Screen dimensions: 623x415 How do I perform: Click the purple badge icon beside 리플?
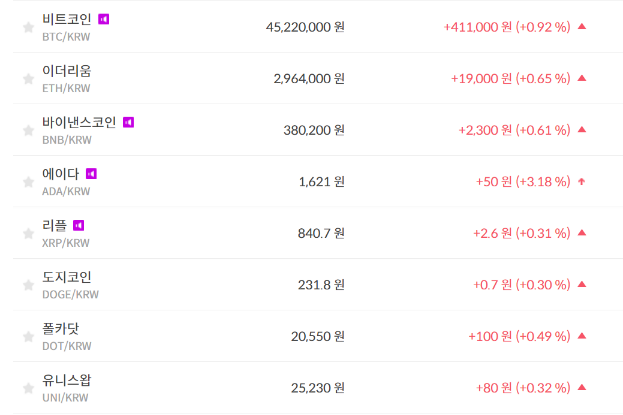tap(79, 225)
